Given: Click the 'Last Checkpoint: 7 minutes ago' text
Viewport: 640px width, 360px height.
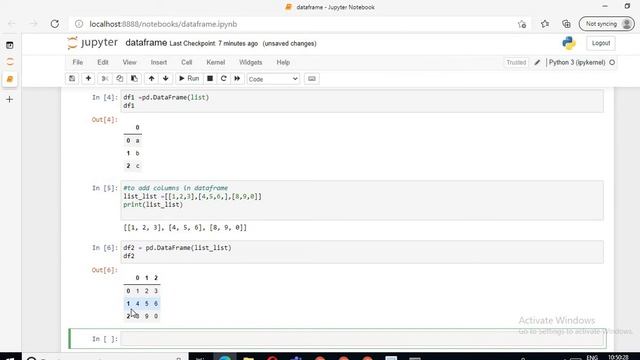Looking at the screenshot, I should pyautogui.click(x=213, y=43).
